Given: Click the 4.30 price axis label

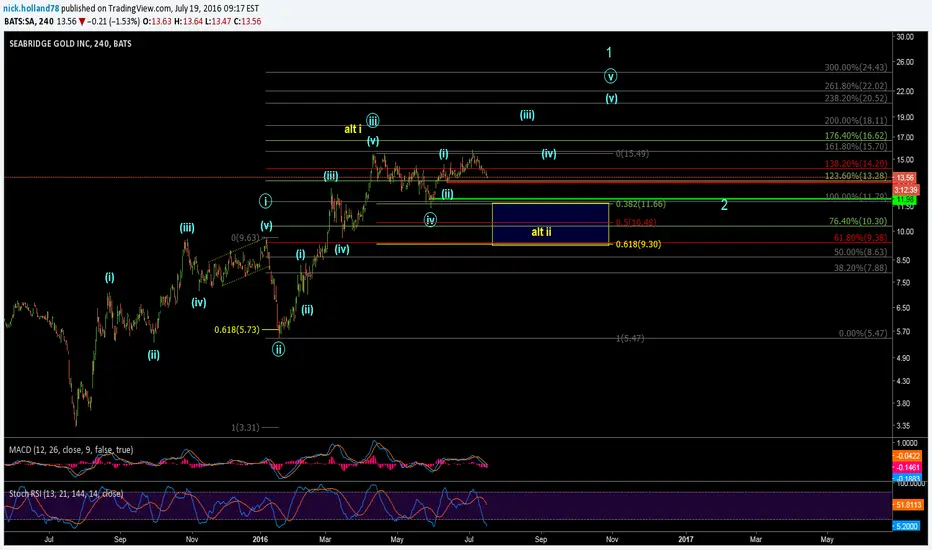Looking at the screenshot, I should [903, 381].
